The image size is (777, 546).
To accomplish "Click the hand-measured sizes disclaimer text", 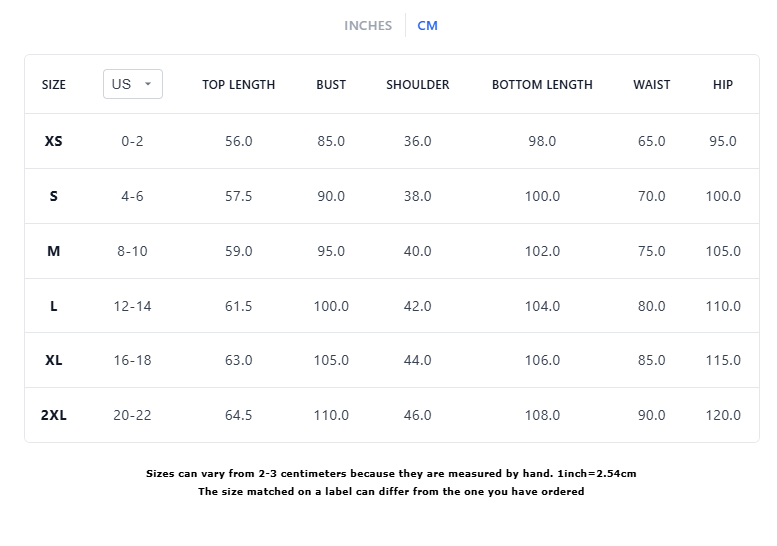I will point(391,474).
